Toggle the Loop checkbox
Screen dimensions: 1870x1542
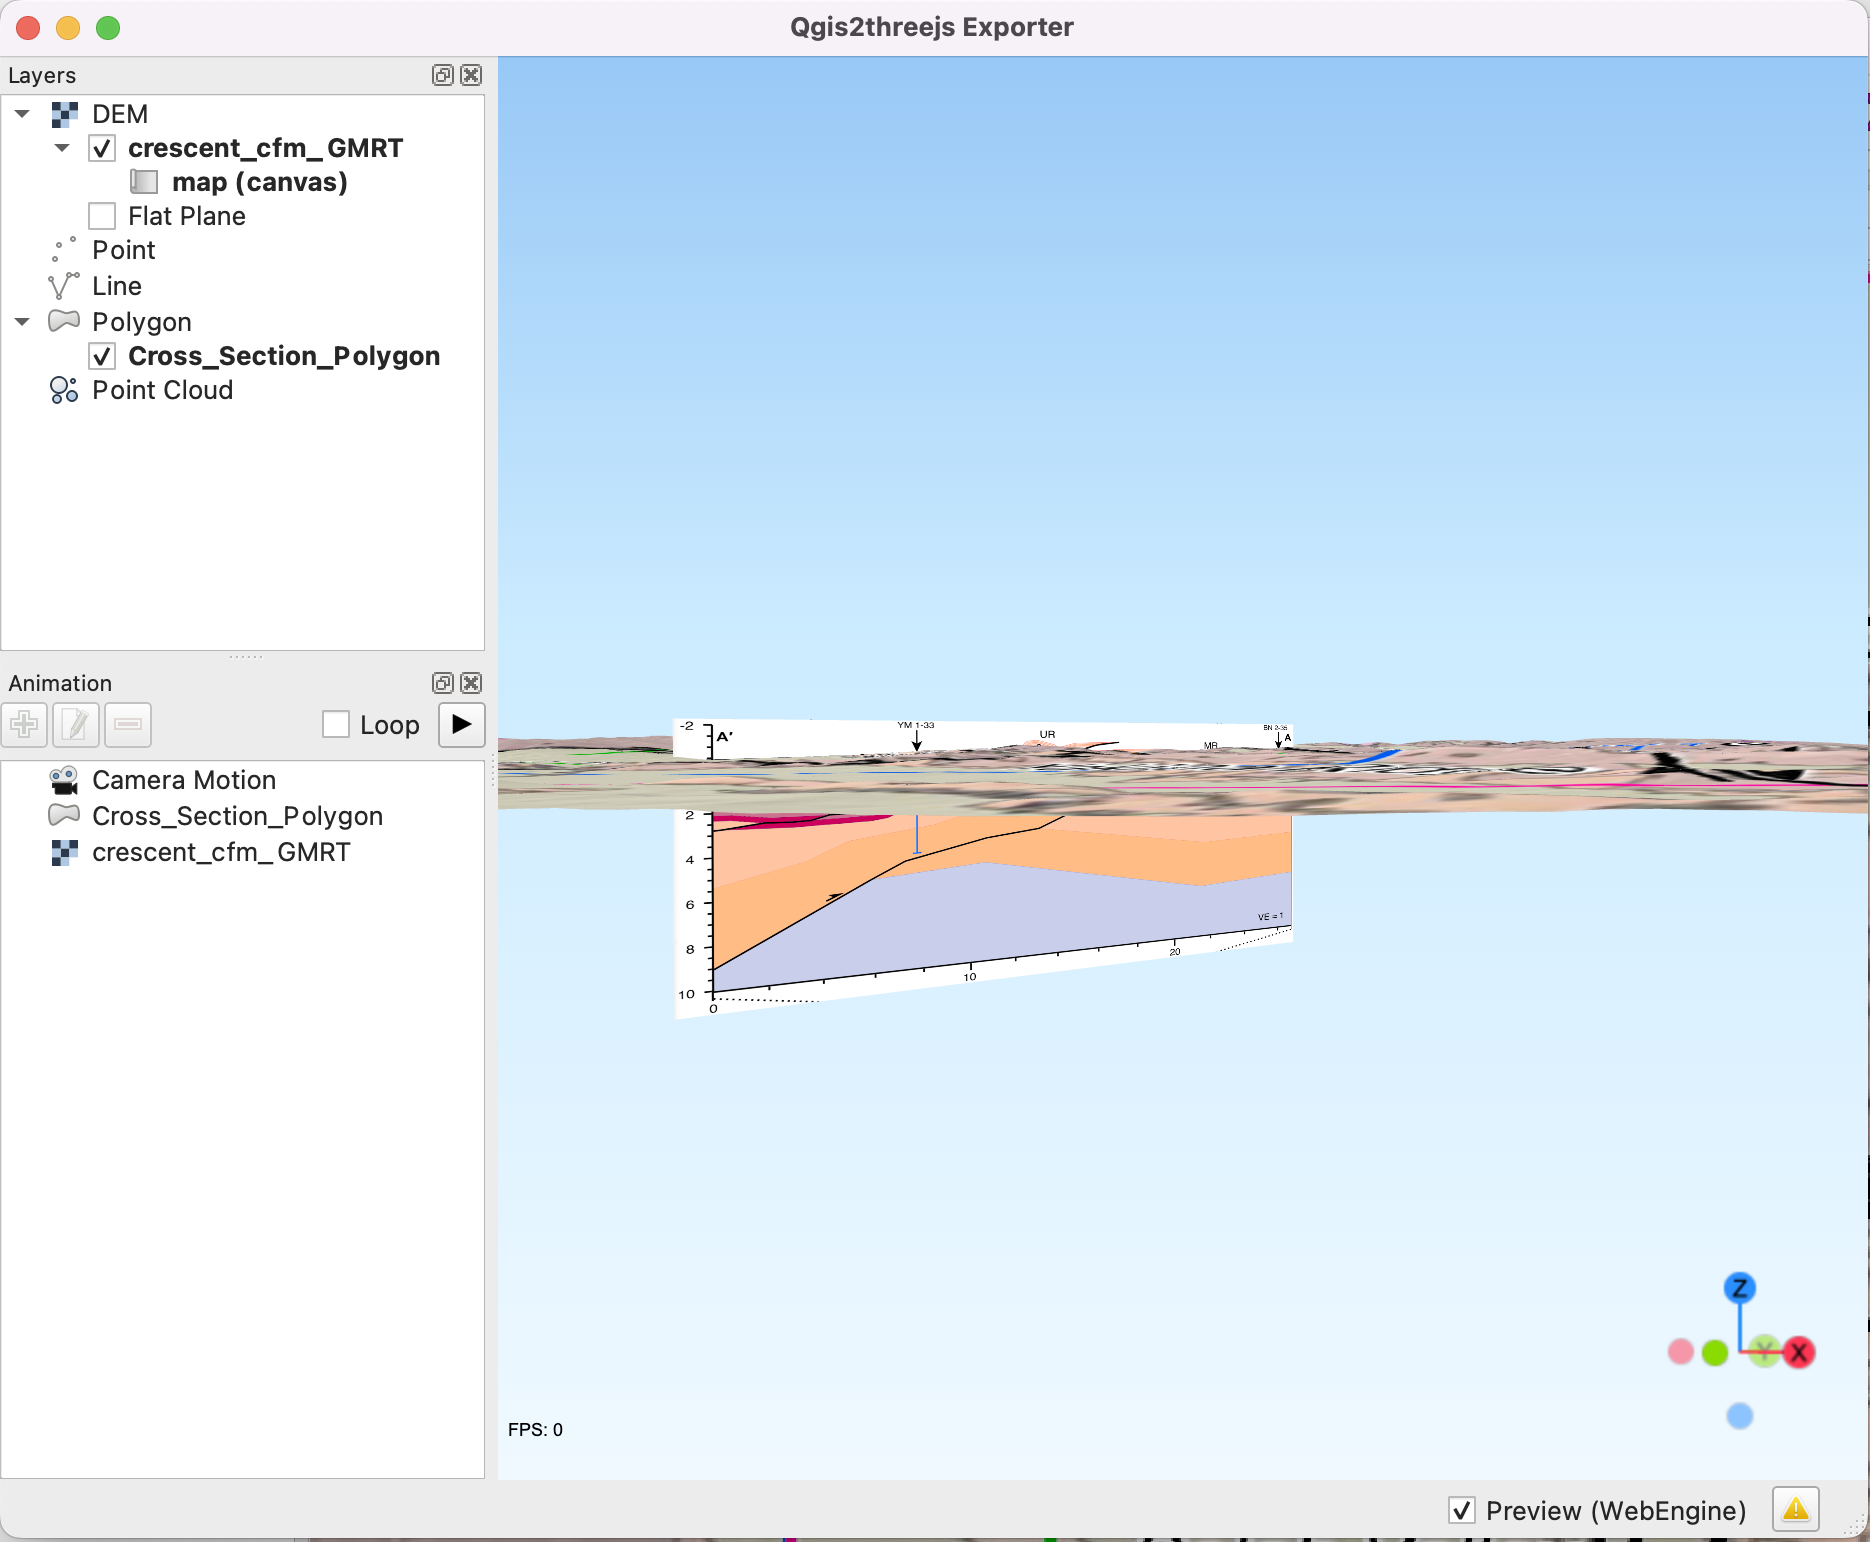click(336, 725)
